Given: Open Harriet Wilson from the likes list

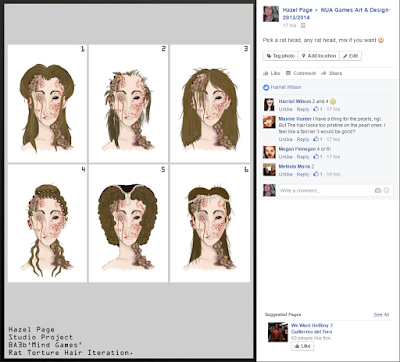Looking at the screenshot, I should pos(286,87).
